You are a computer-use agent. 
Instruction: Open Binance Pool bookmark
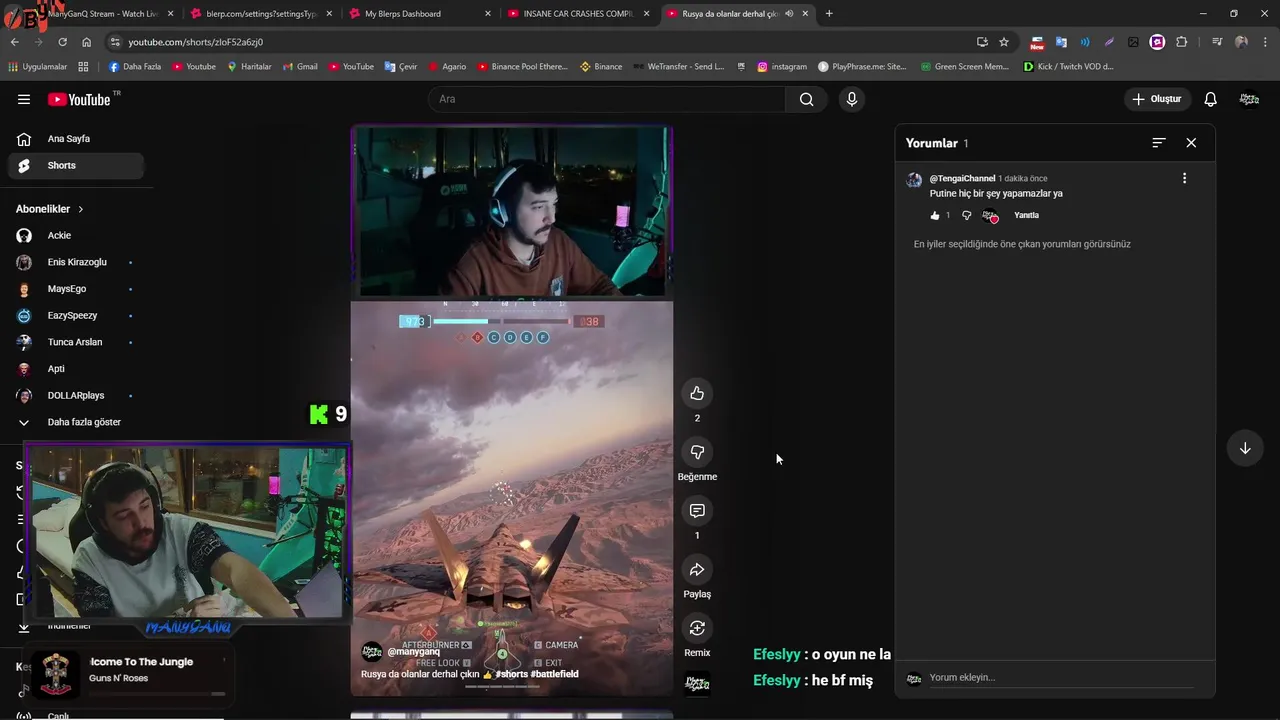[x=522, y=67]
